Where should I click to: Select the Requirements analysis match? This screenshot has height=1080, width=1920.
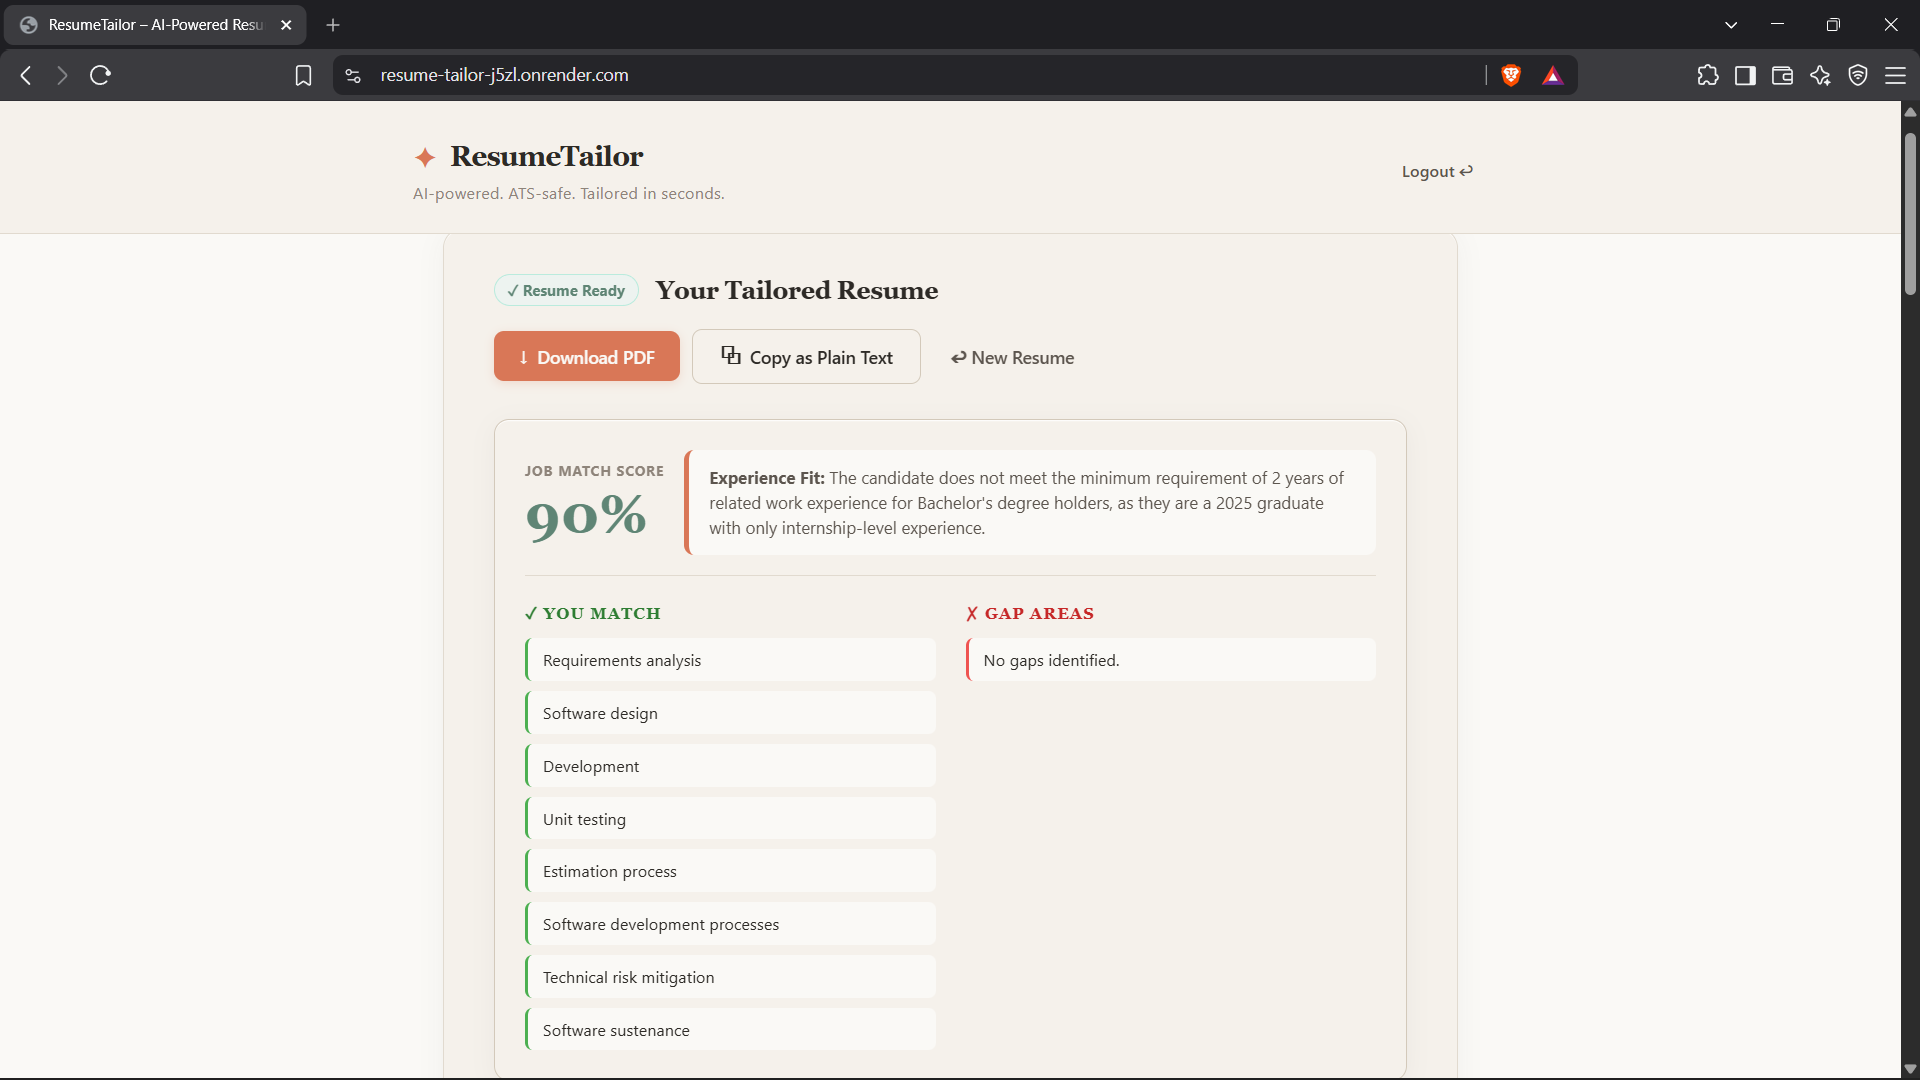click(x=730, y=660)
